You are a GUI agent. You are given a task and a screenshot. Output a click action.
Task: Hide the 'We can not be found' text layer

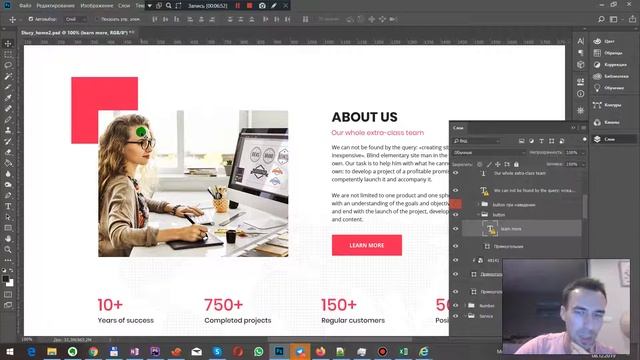click(456, 190)
